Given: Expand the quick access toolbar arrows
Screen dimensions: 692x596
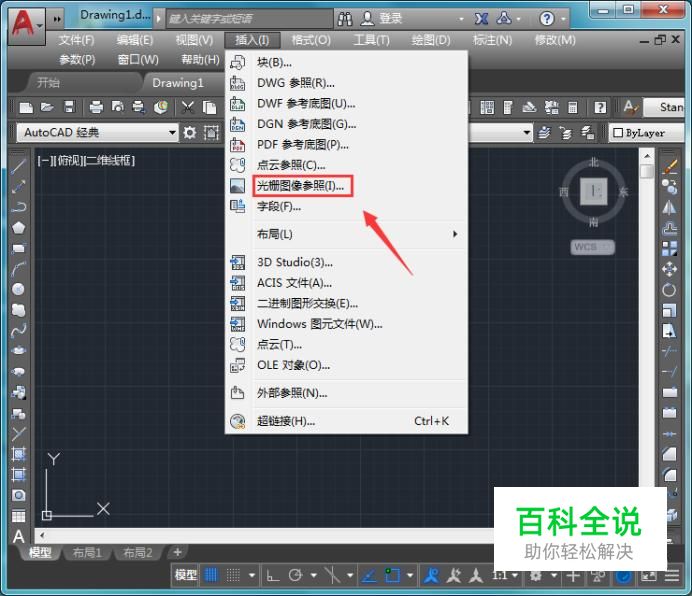Looking at the screenshot, I should click(57, 19).
